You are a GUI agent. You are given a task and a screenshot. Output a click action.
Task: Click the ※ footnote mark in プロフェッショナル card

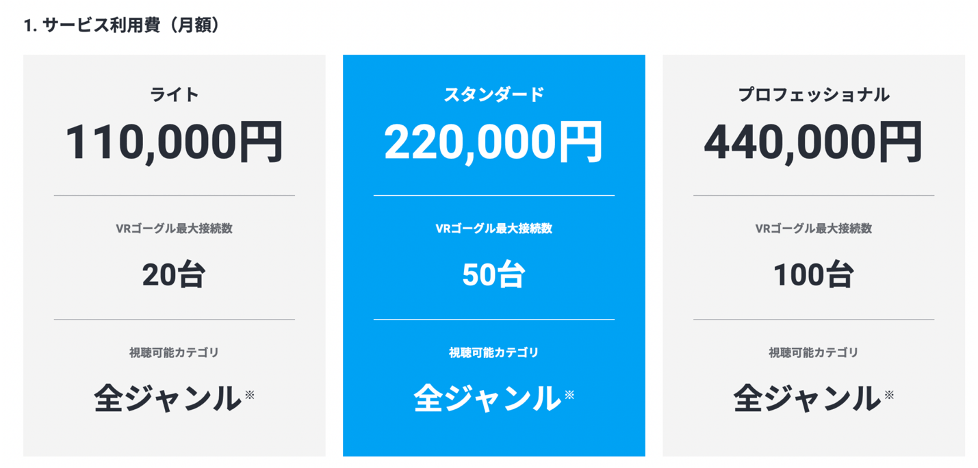(888, 394)
